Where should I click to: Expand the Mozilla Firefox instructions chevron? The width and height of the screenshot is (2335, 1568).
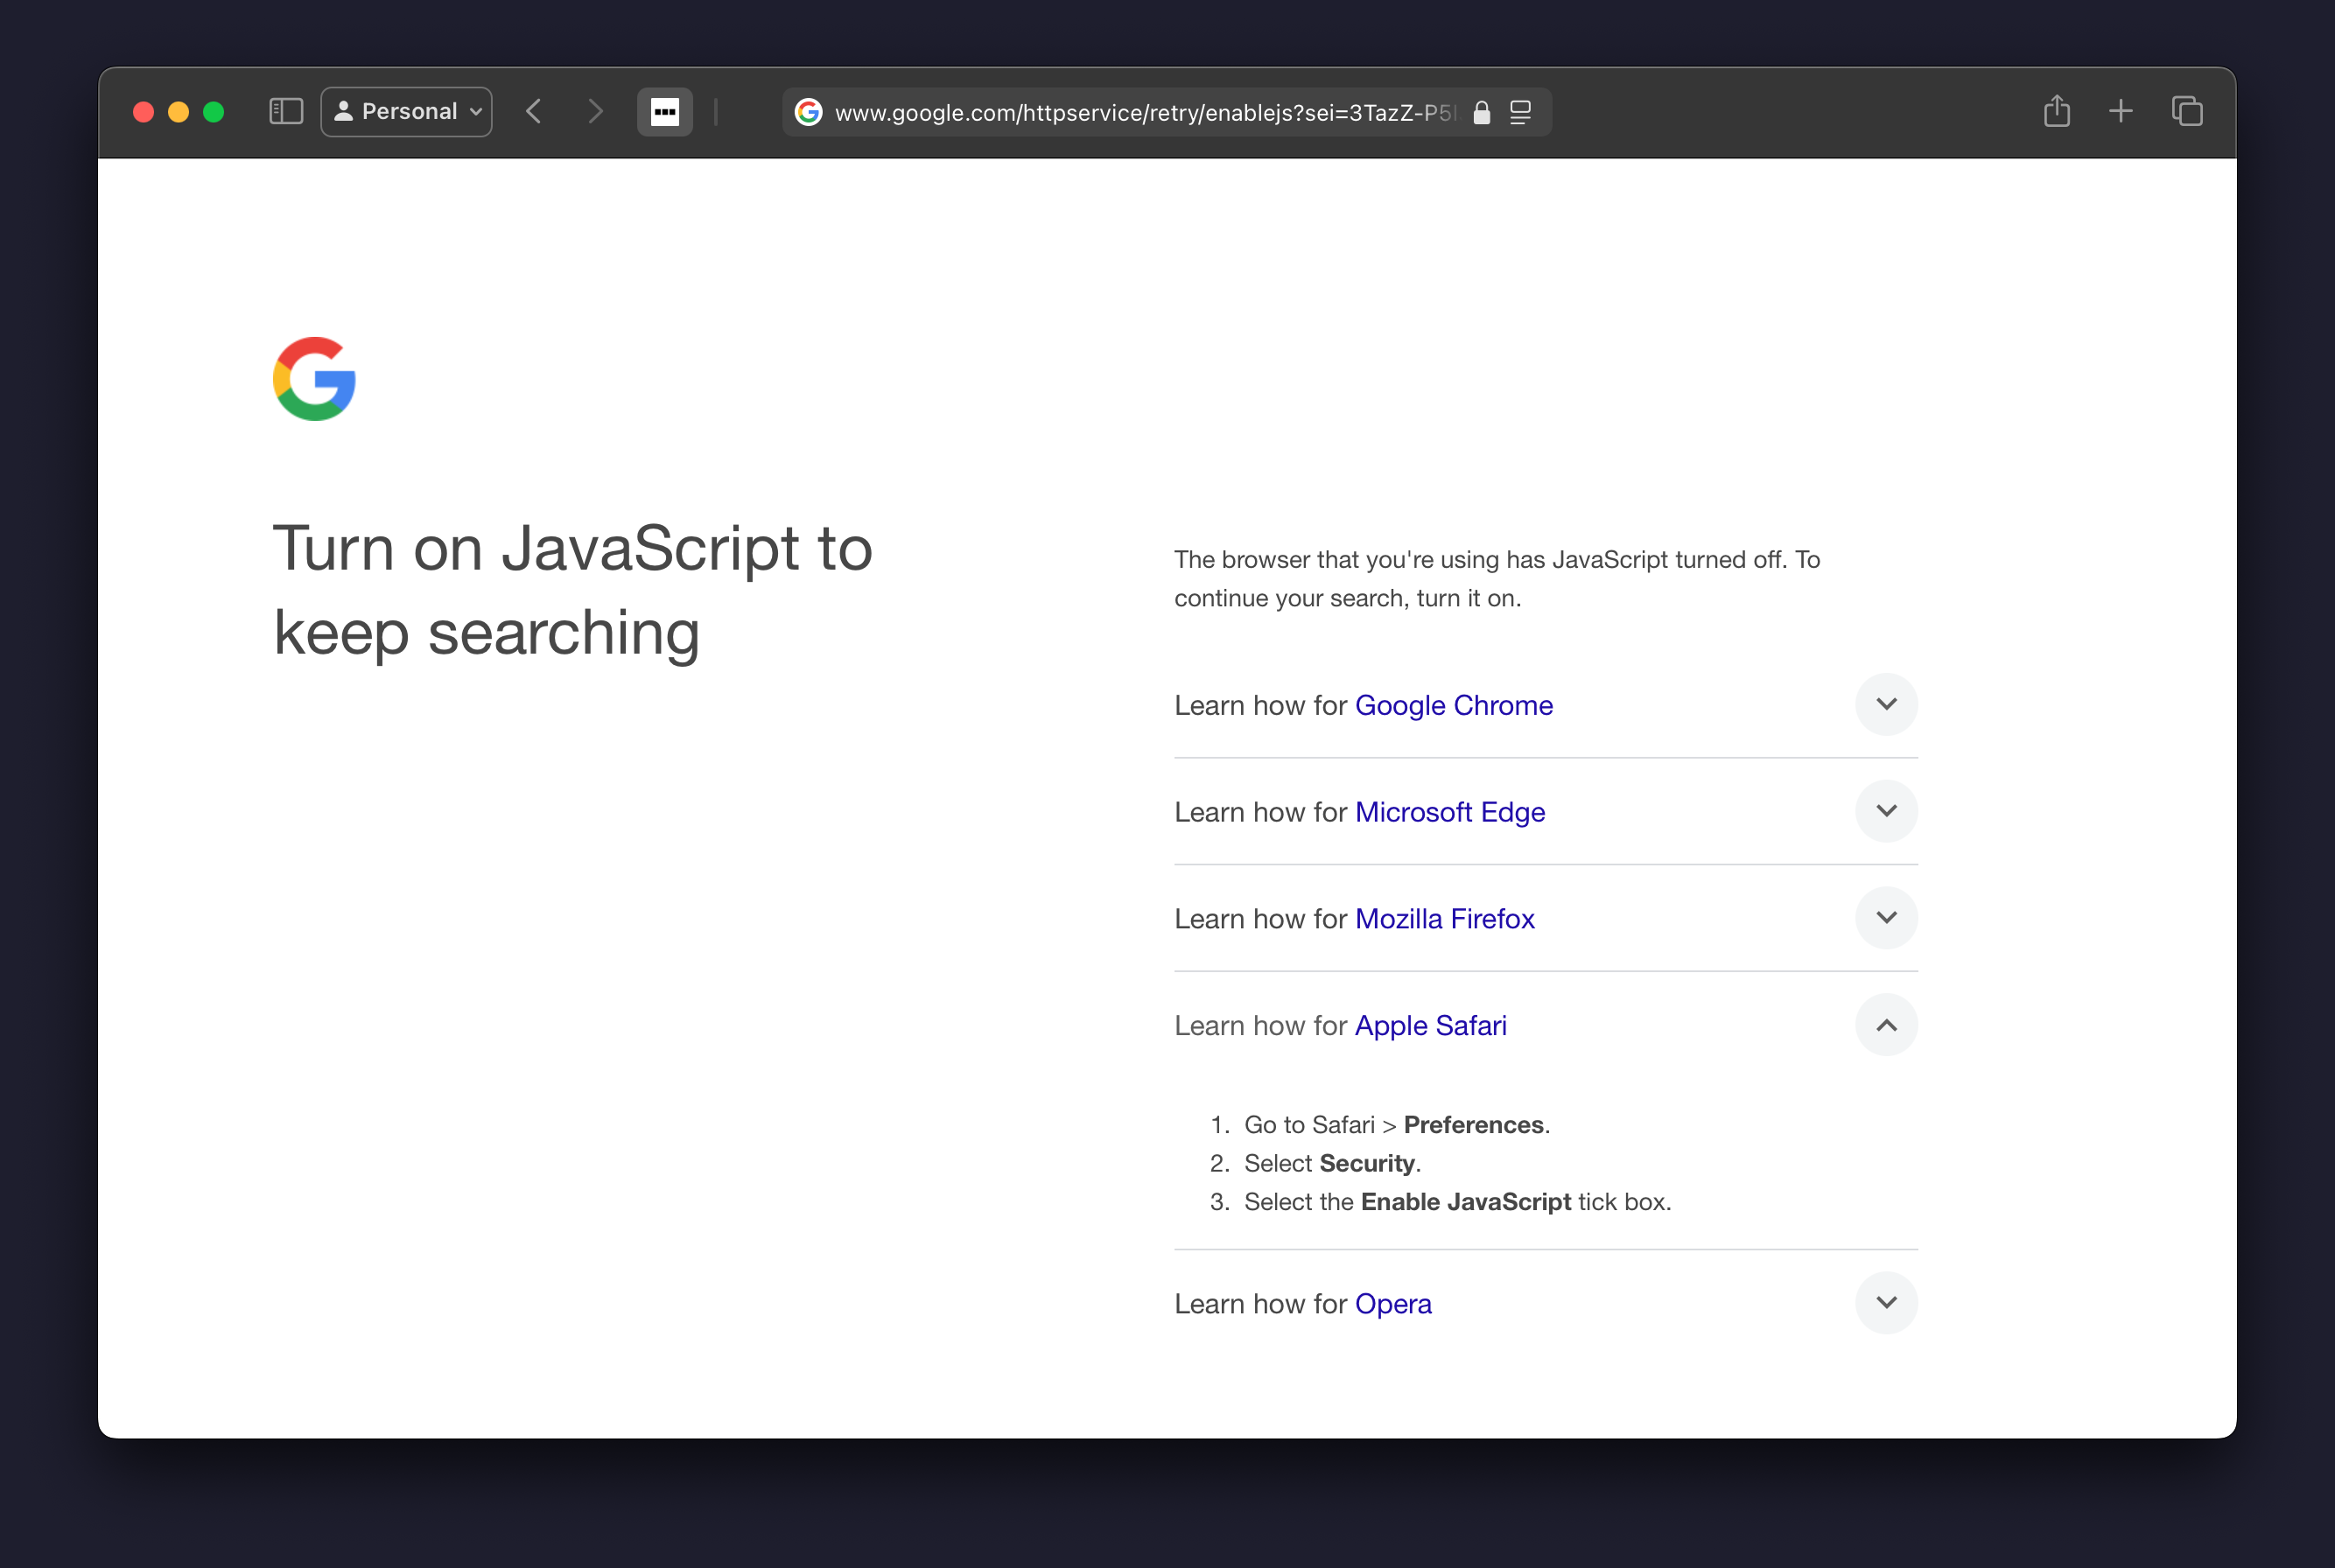[x=1886, y=917]
